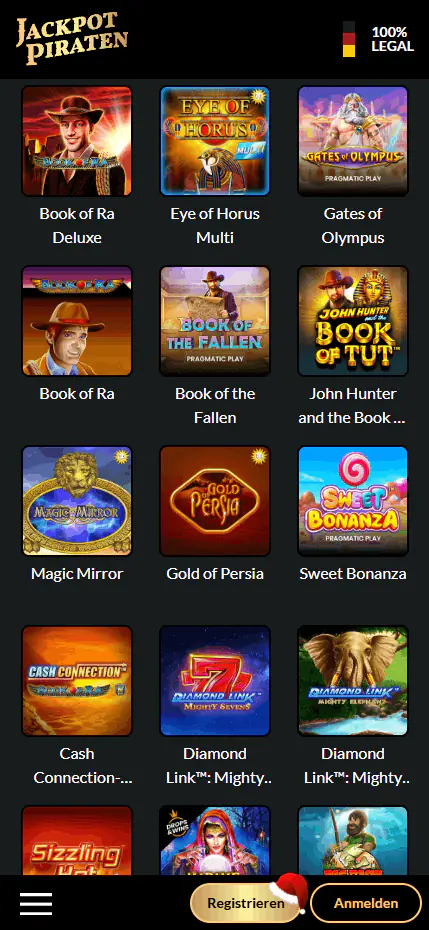Select the Book of Ra classic thumbnail
429x930 pixels.
(77, 321)
